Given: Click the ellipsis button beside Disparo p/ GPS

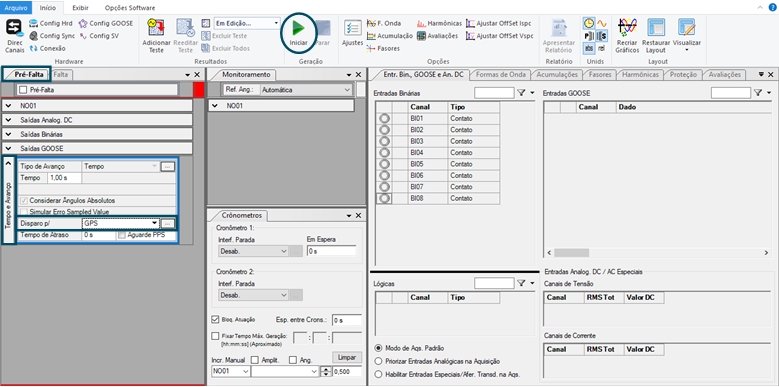Looking at the screenshot, I should tap(168, 223).
